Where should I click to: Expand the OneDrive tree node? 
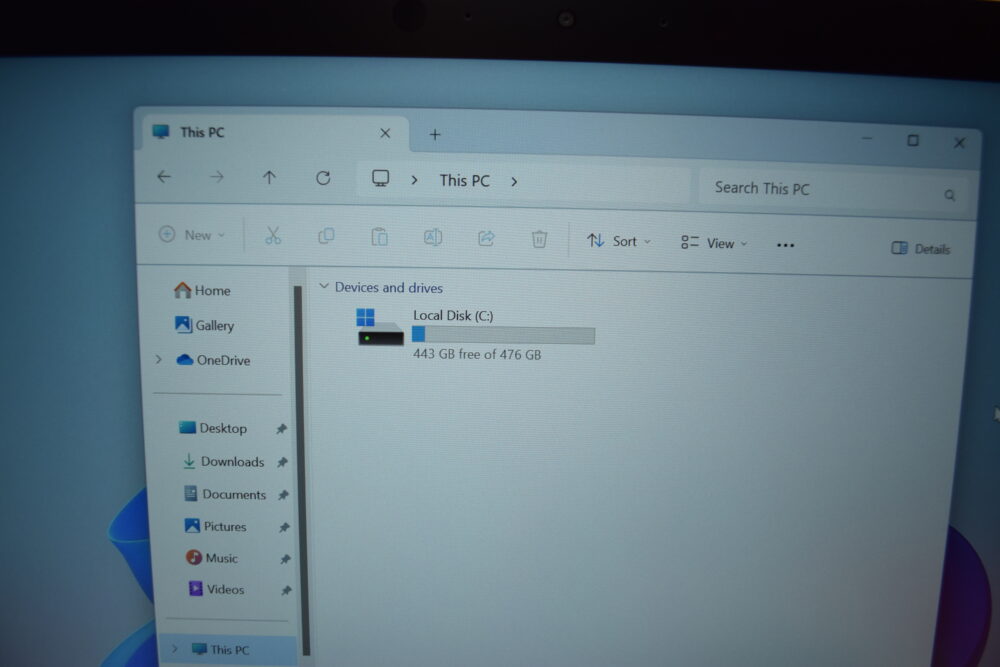pos(159,360)
